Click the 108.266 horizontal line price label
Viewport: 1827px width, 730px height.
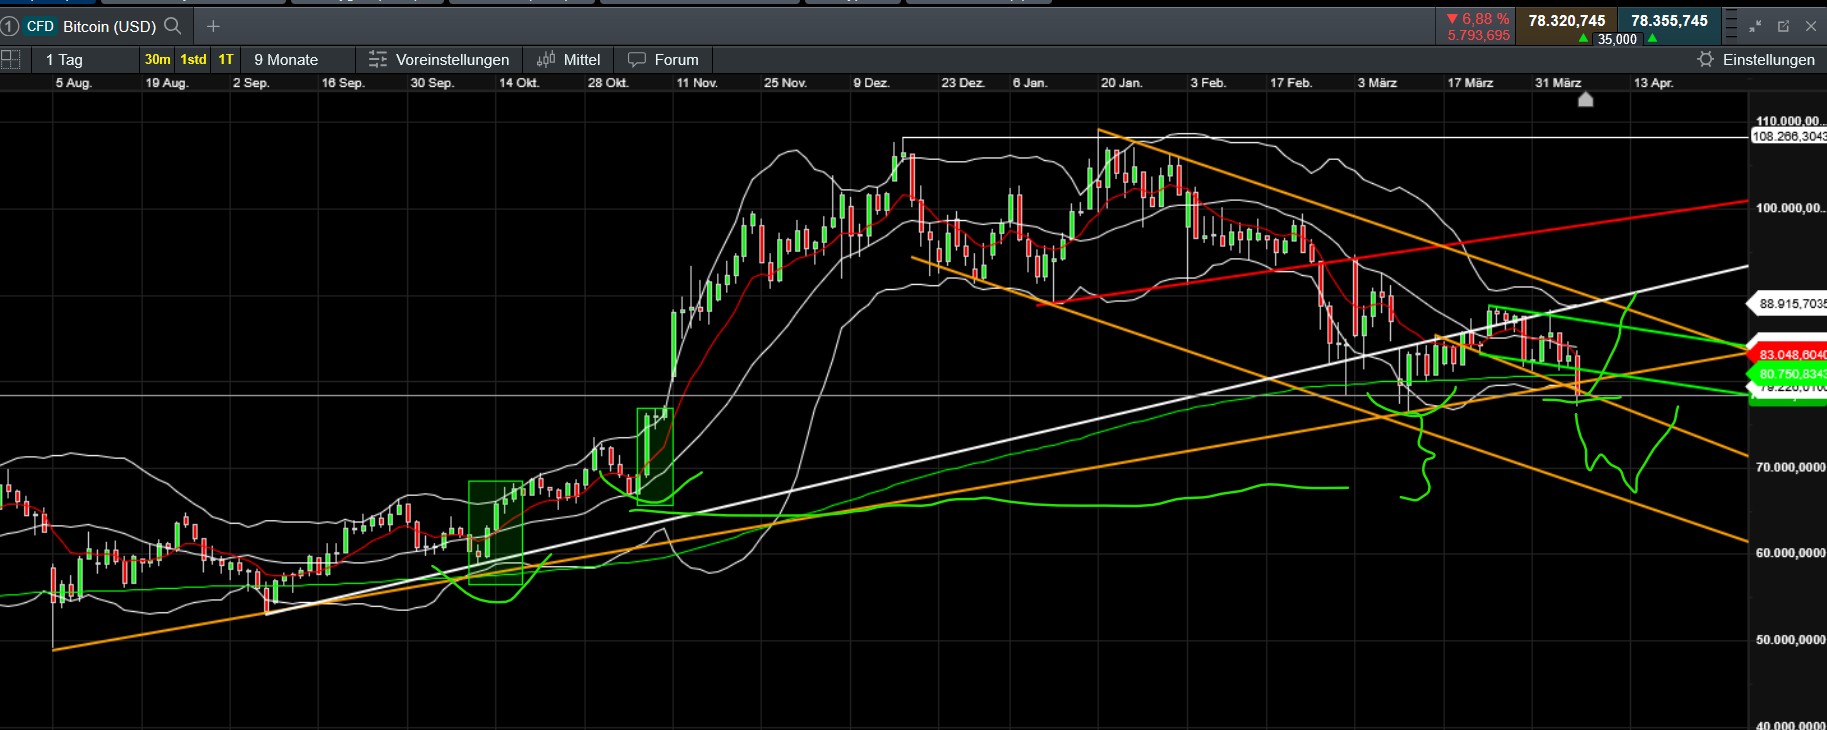[x=1788, y=136]
